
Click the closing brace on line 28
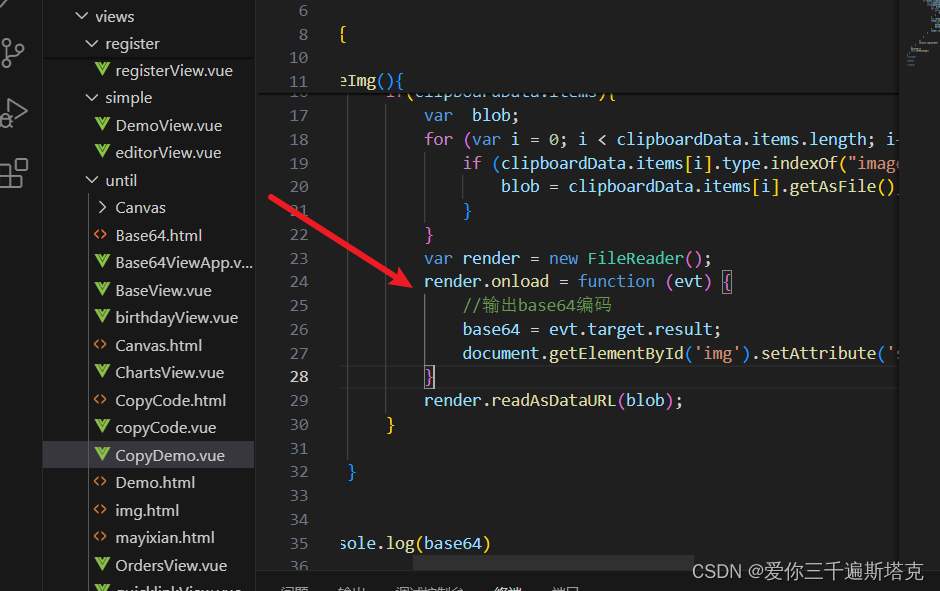(x=429, y=377)
